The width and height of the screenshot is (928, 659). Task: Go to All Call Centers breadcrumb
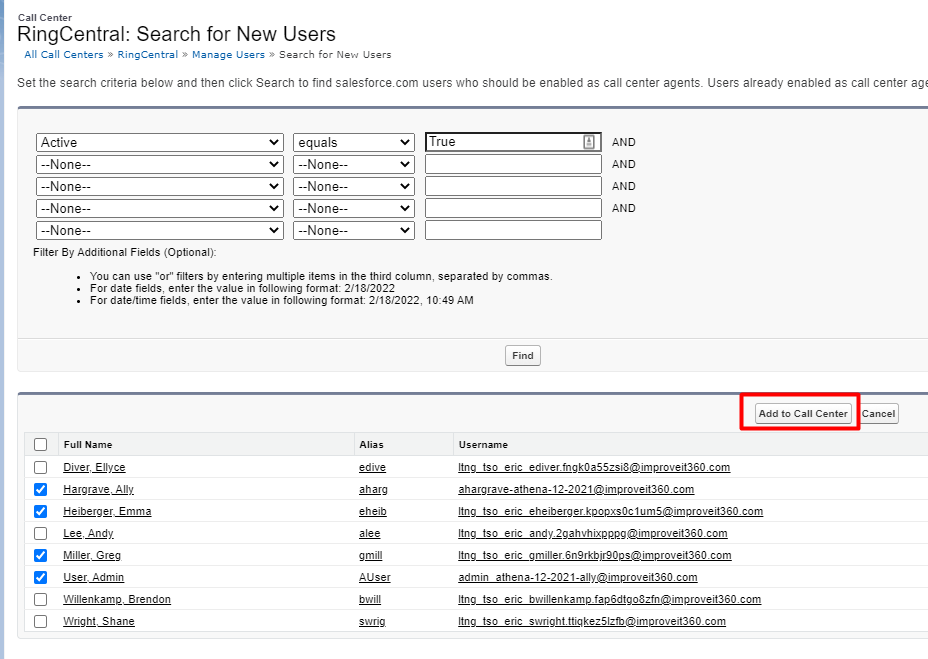(64, 54)
